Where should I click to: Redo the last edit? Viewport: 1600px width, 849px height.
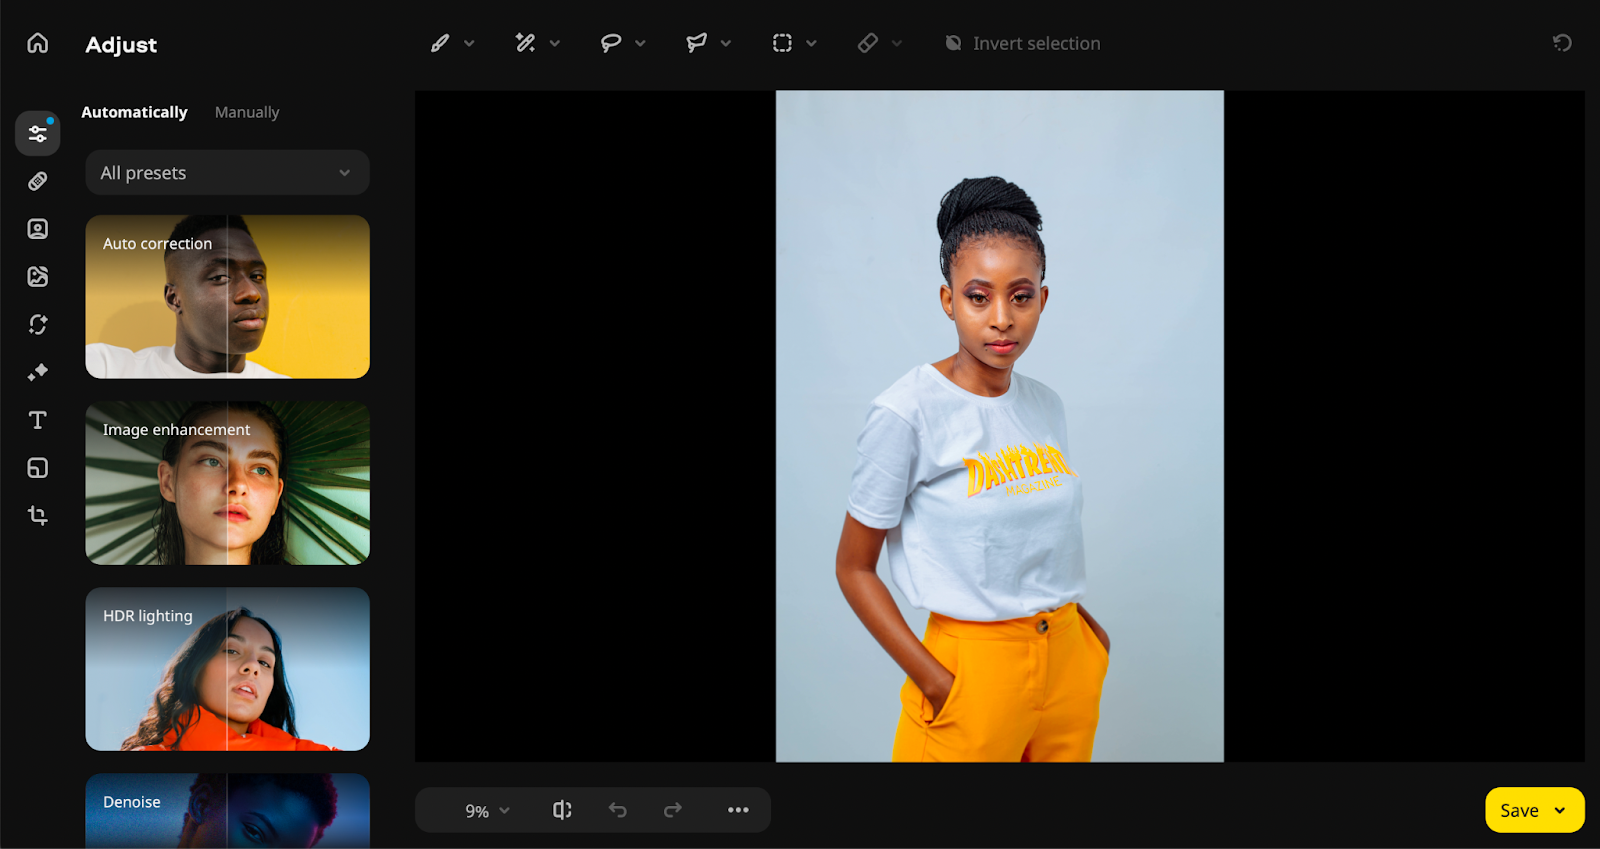coord(673,810)
